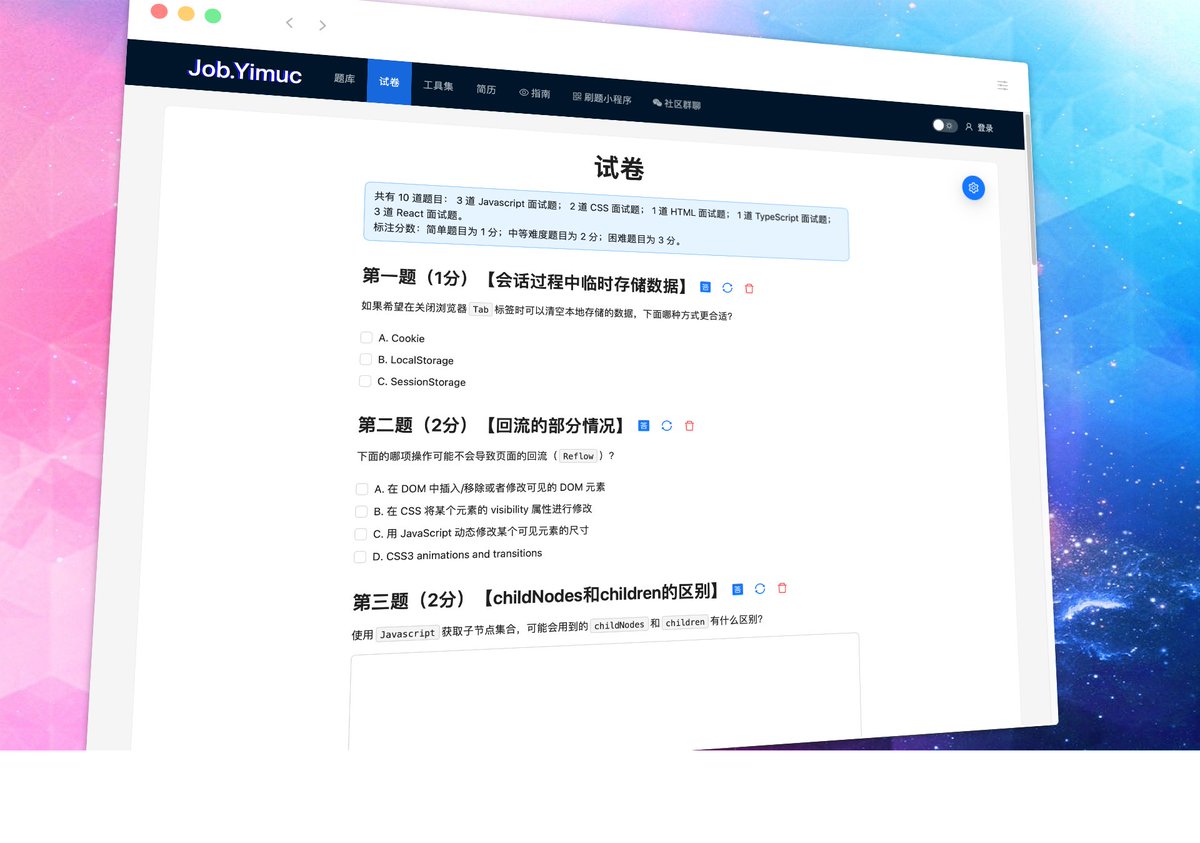Check option D. CSS3 animations and transitions

pos(360,557)
